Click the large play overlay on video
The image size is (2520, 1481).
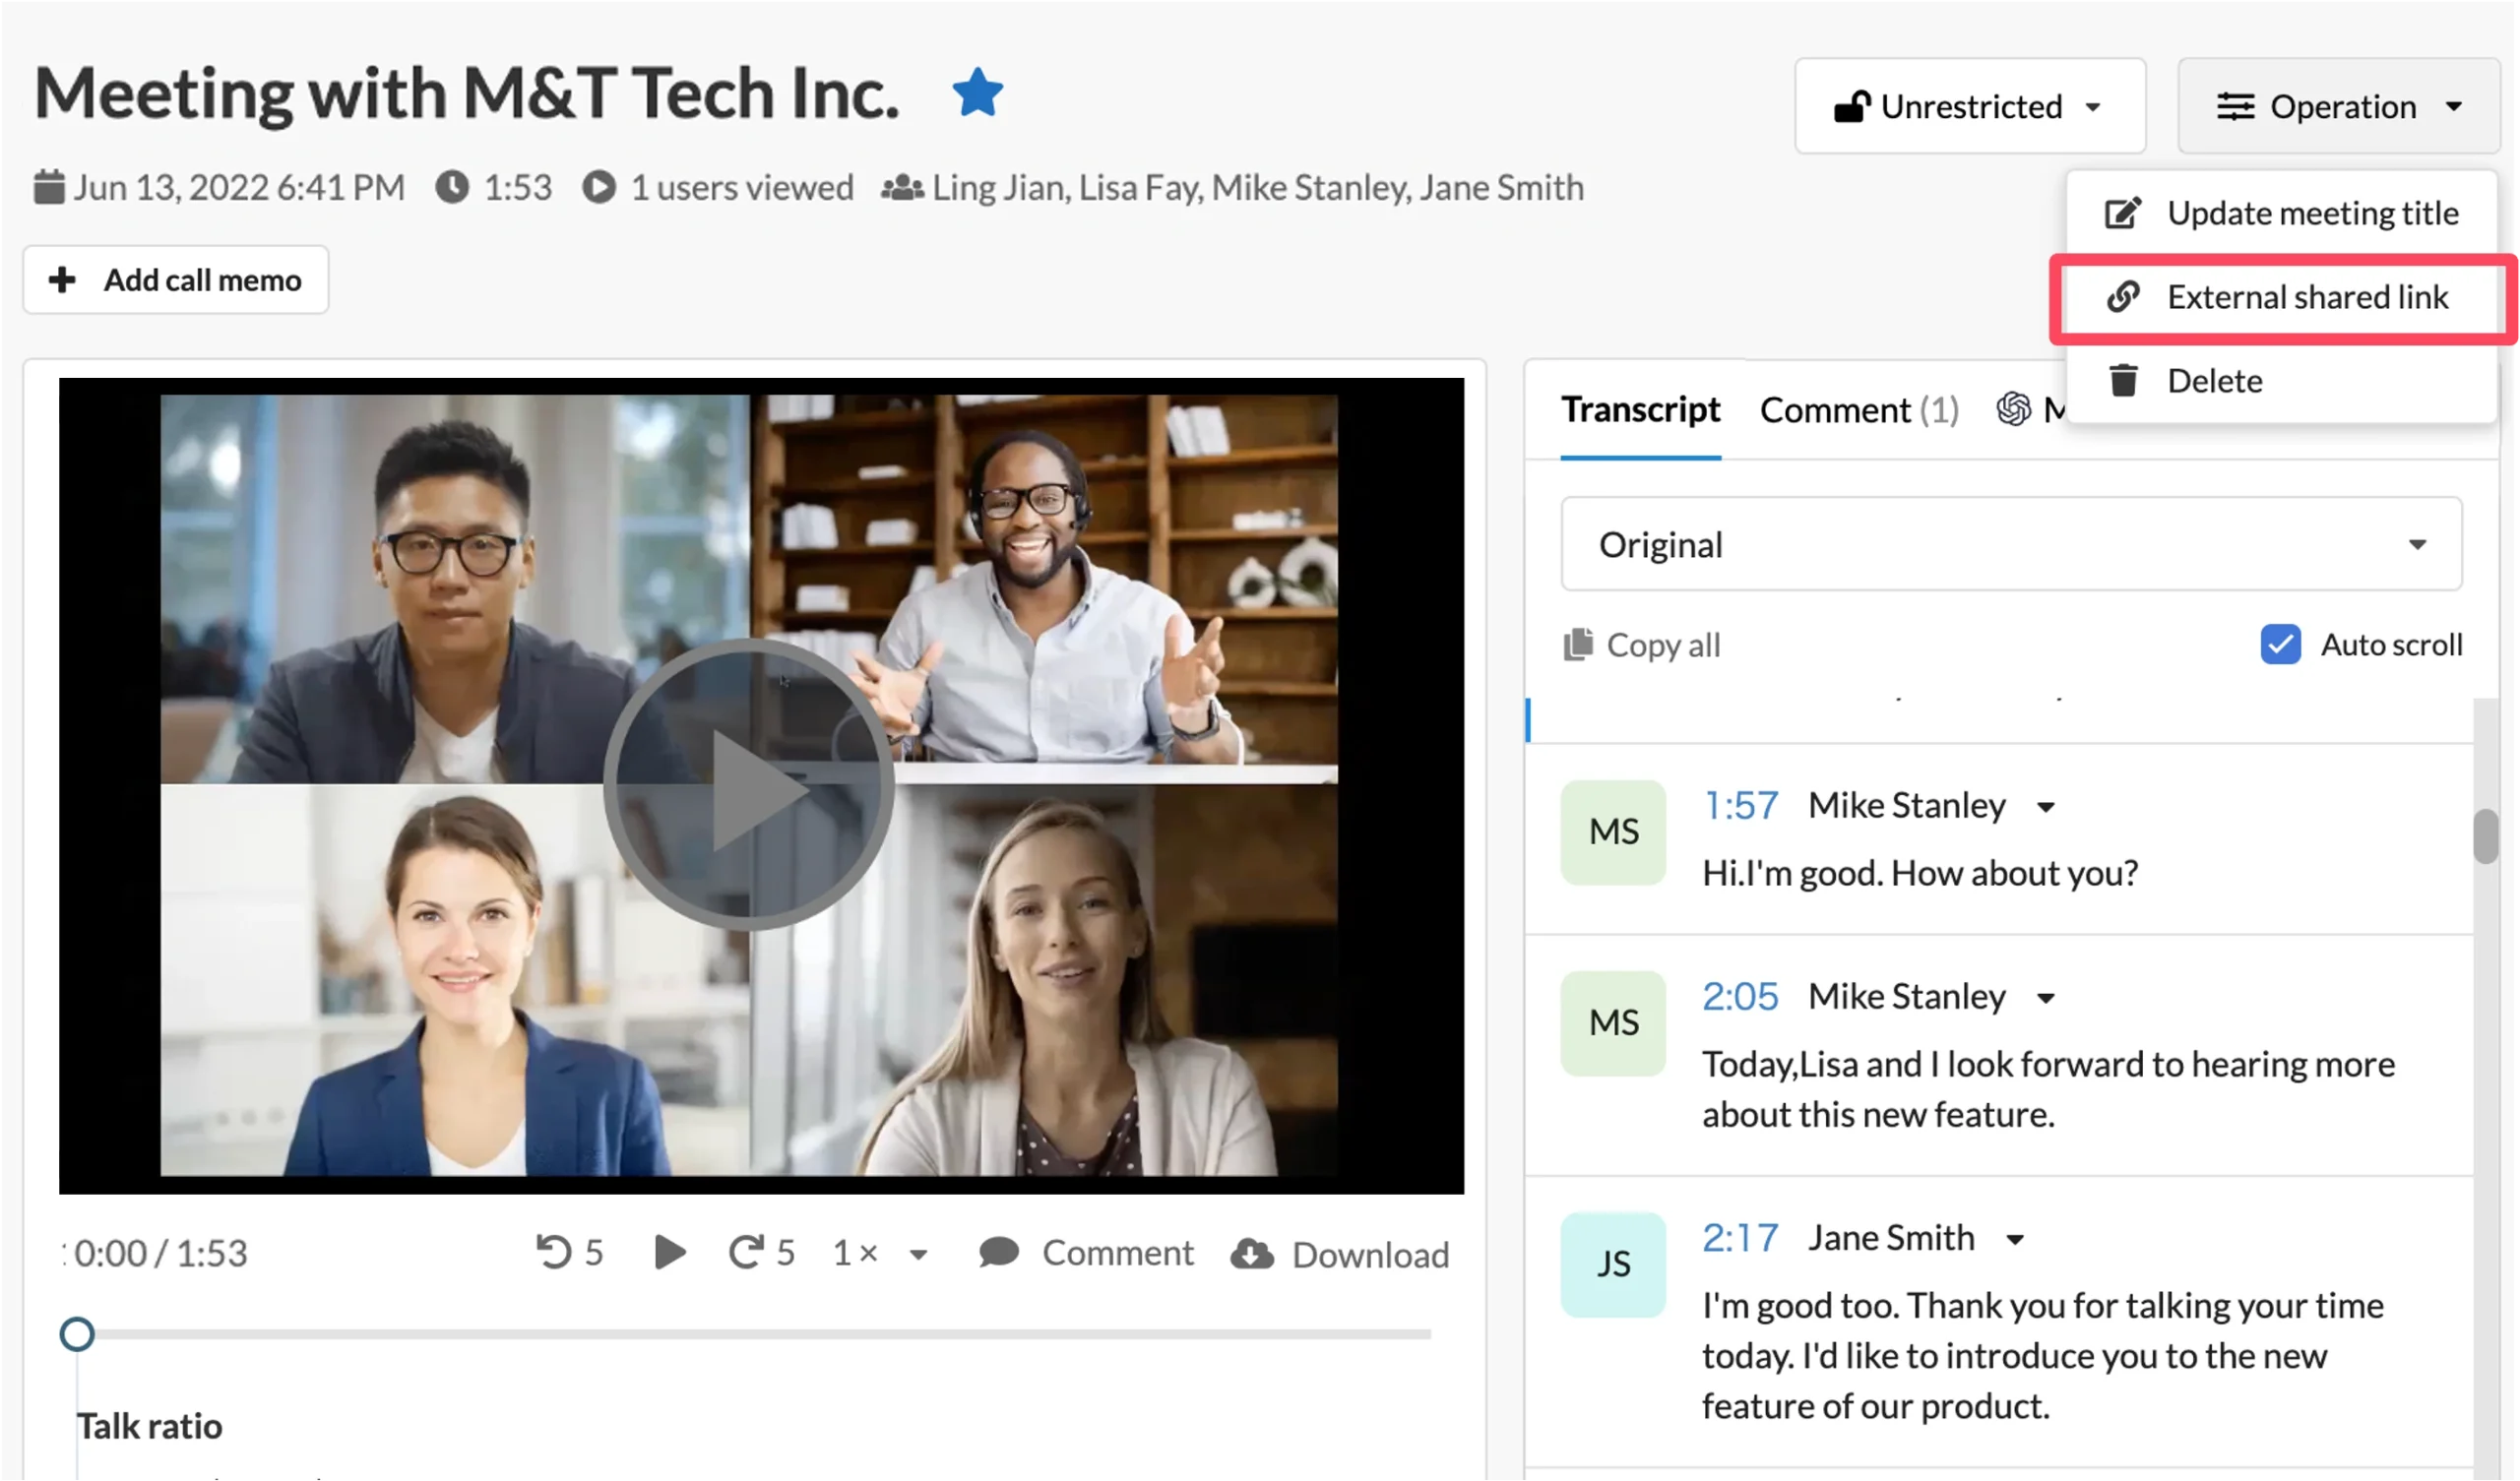pos(748,786)
